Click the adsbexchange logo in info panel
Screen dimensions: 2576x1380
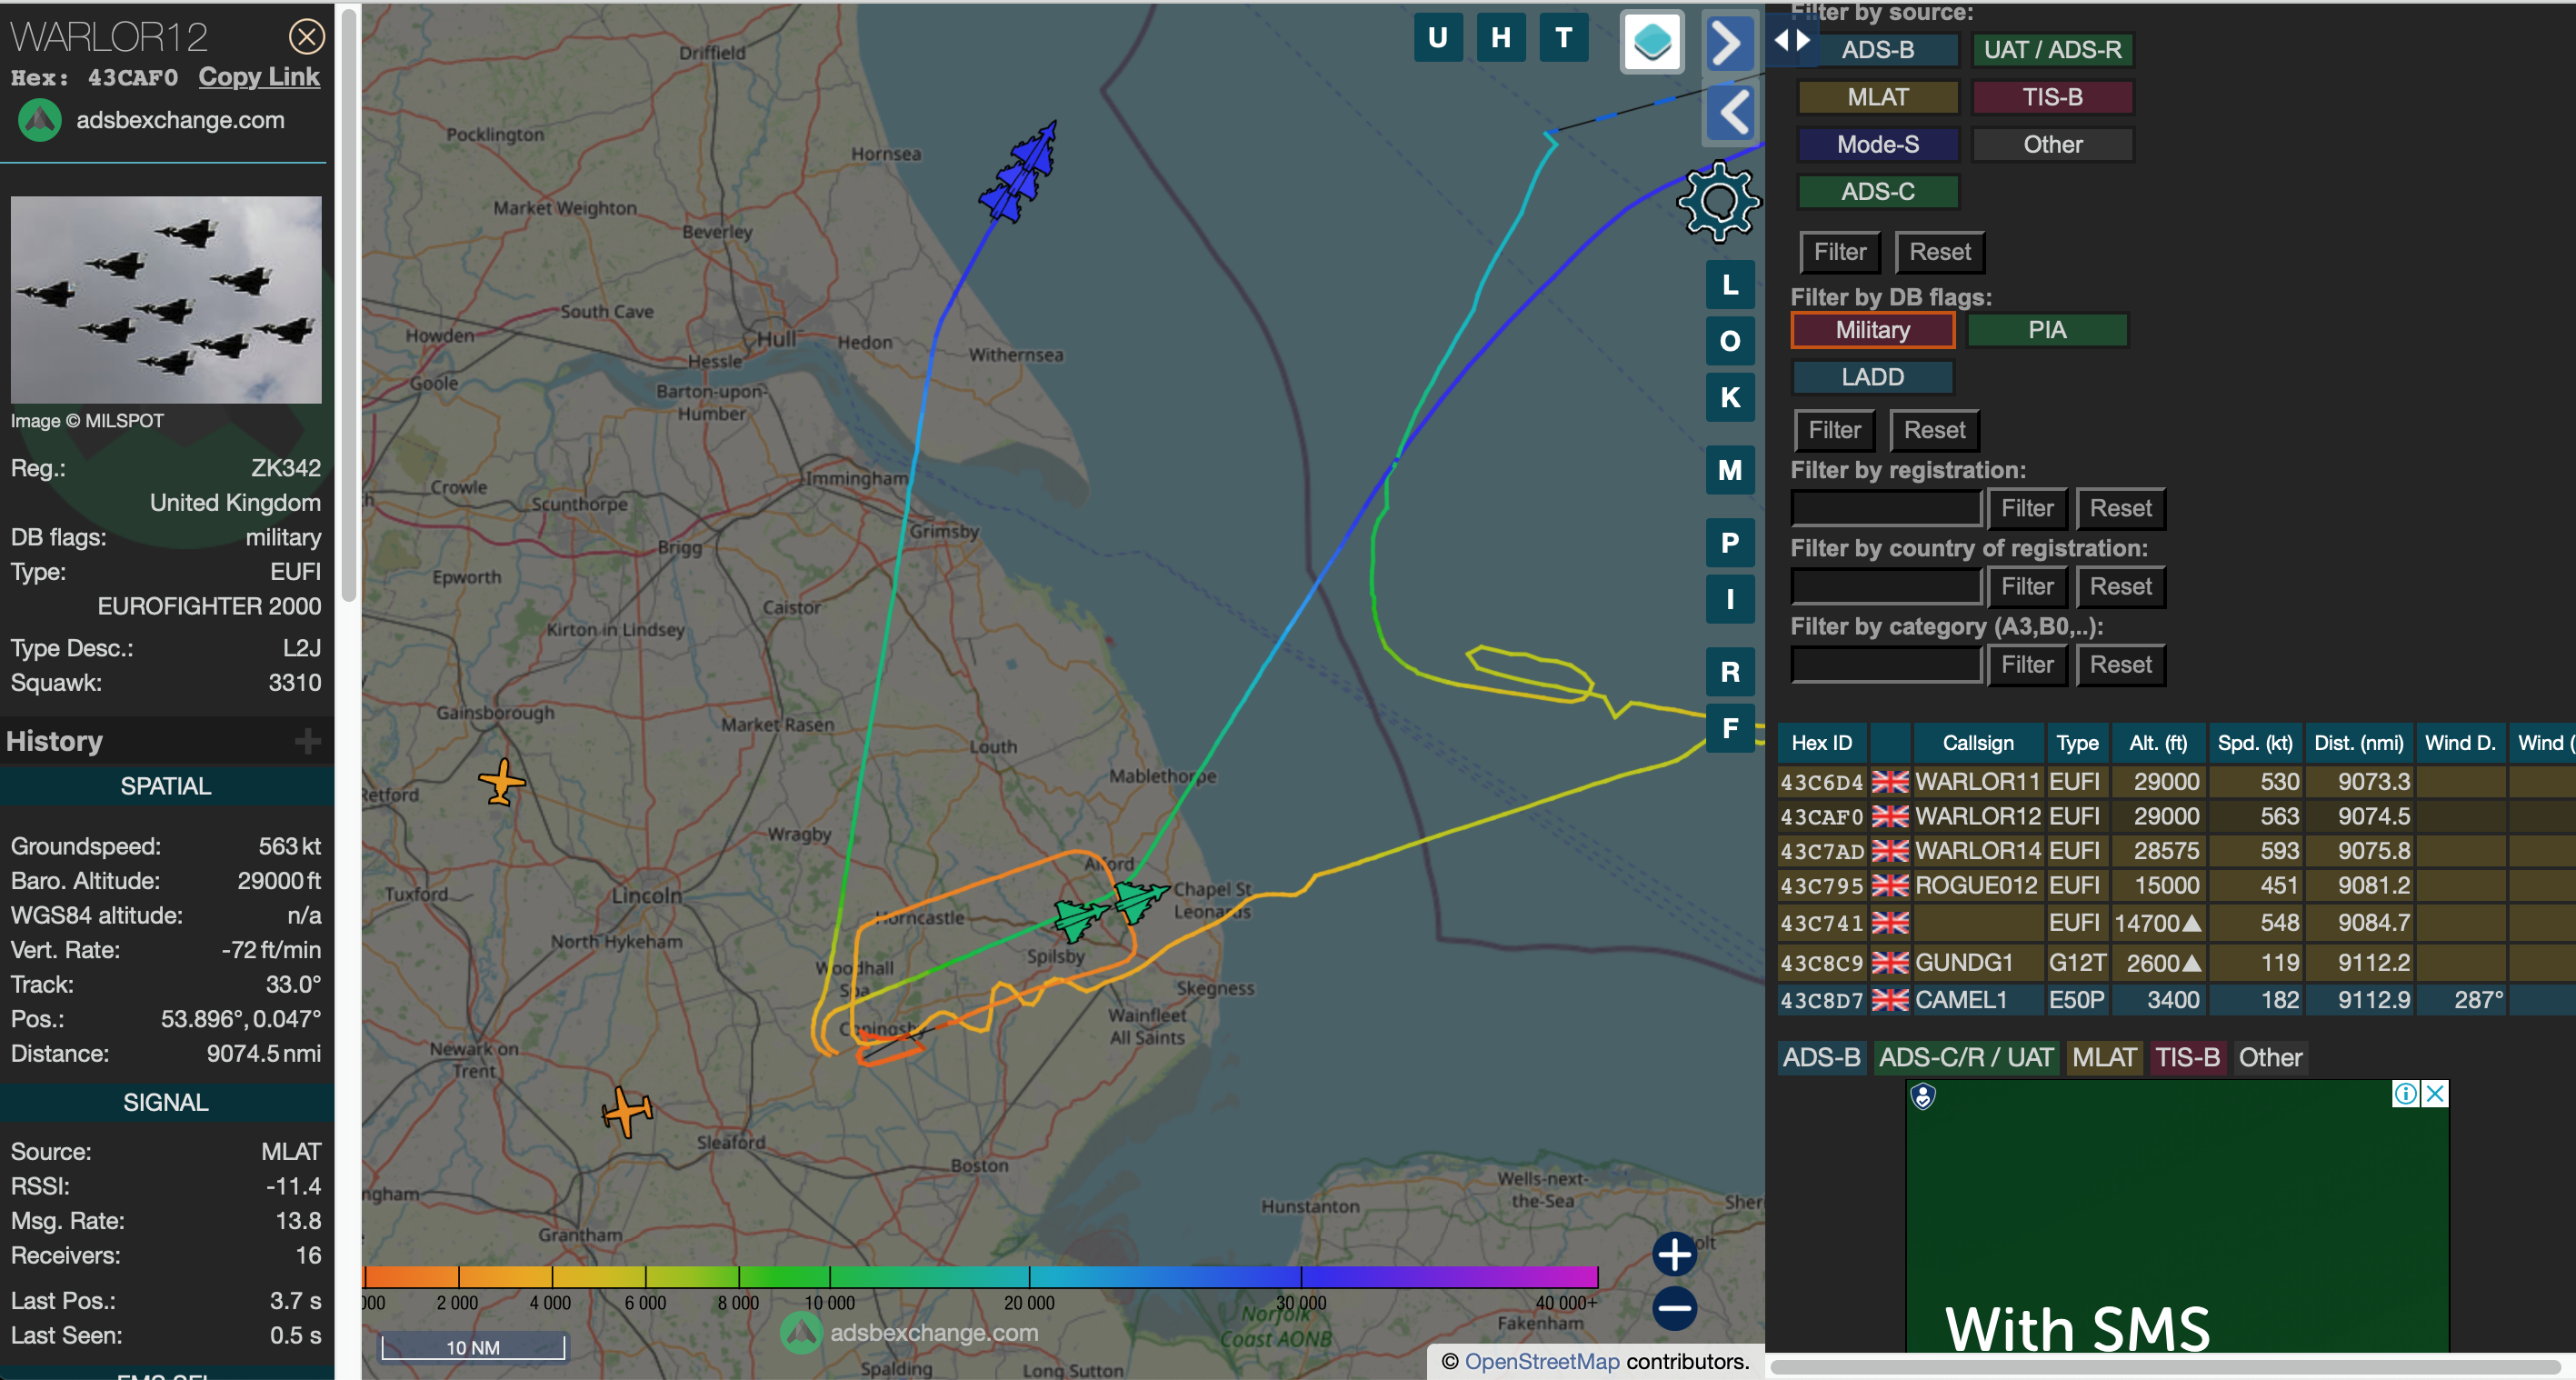(40, 120)
